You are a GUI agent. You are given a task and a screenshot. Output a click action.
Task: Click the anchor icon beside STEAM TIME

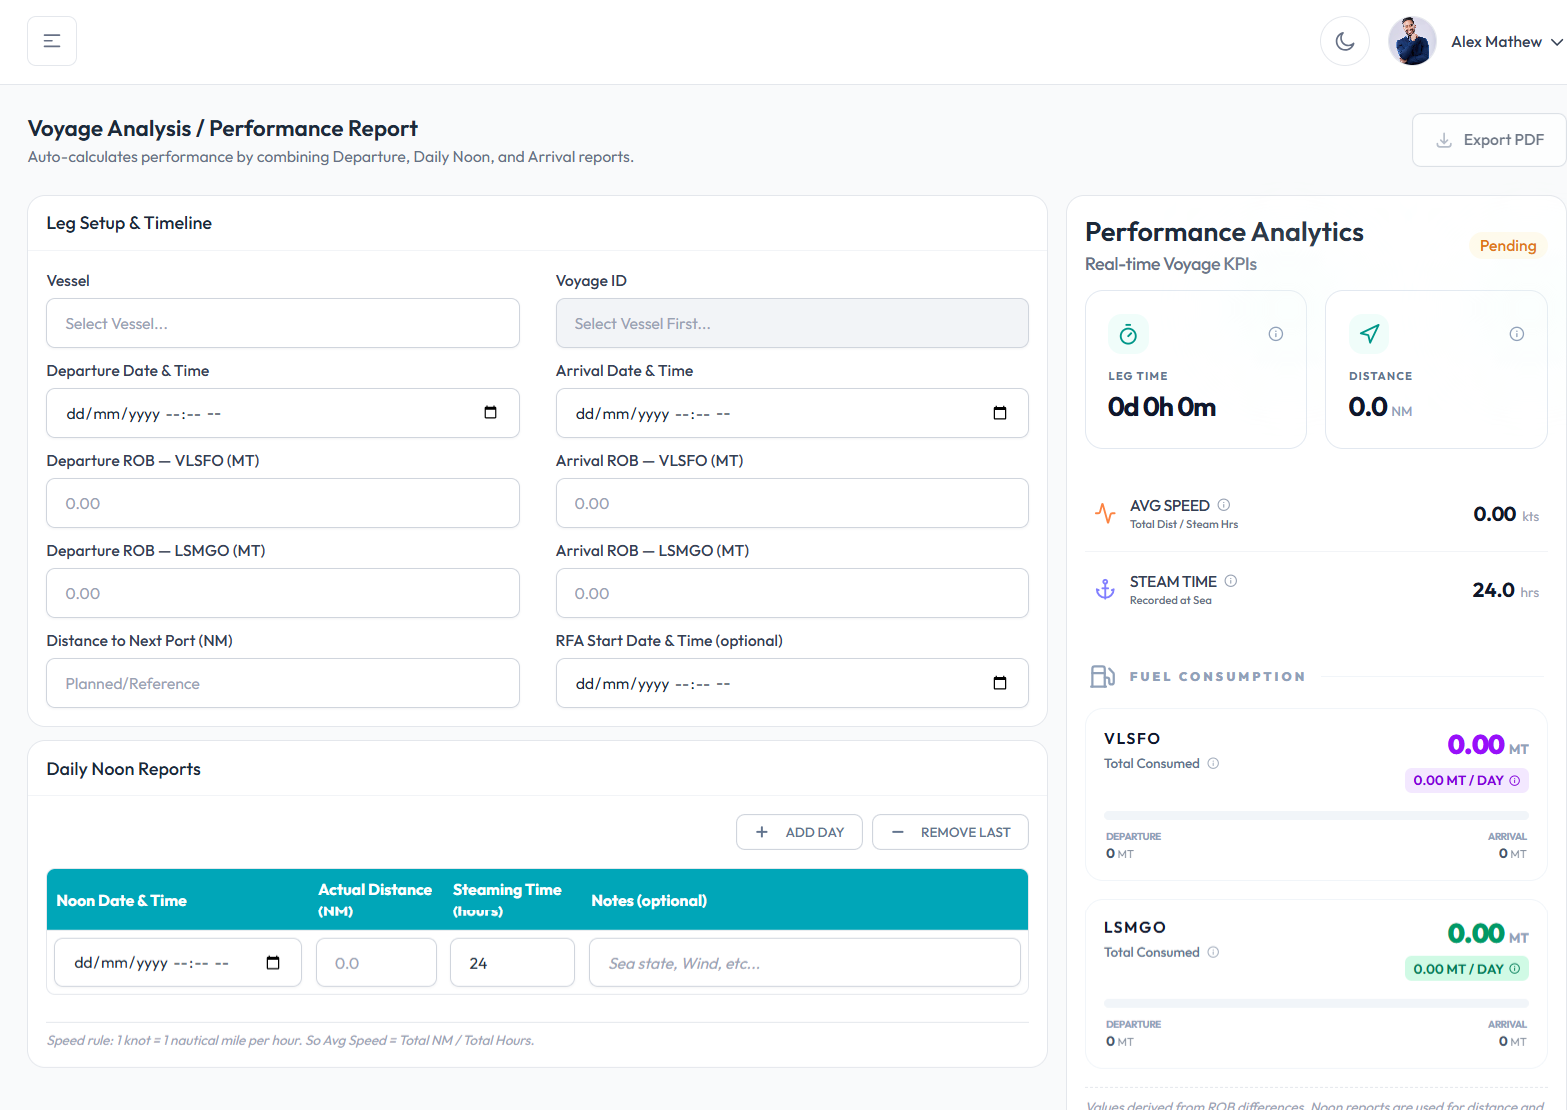point(1104,589)
